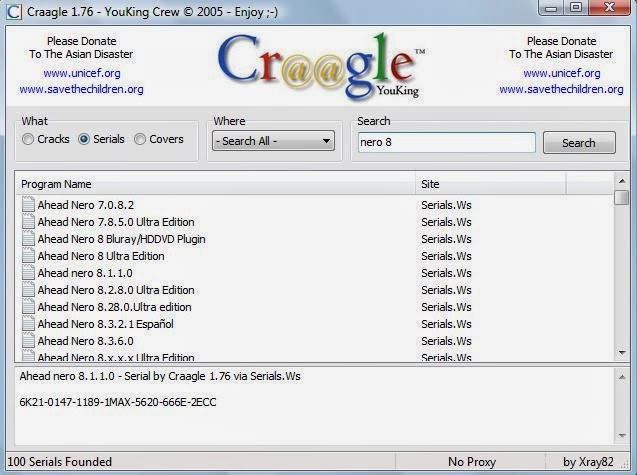Click the serial key 6K21-0147-1189-1MAX text

[118, 402]
